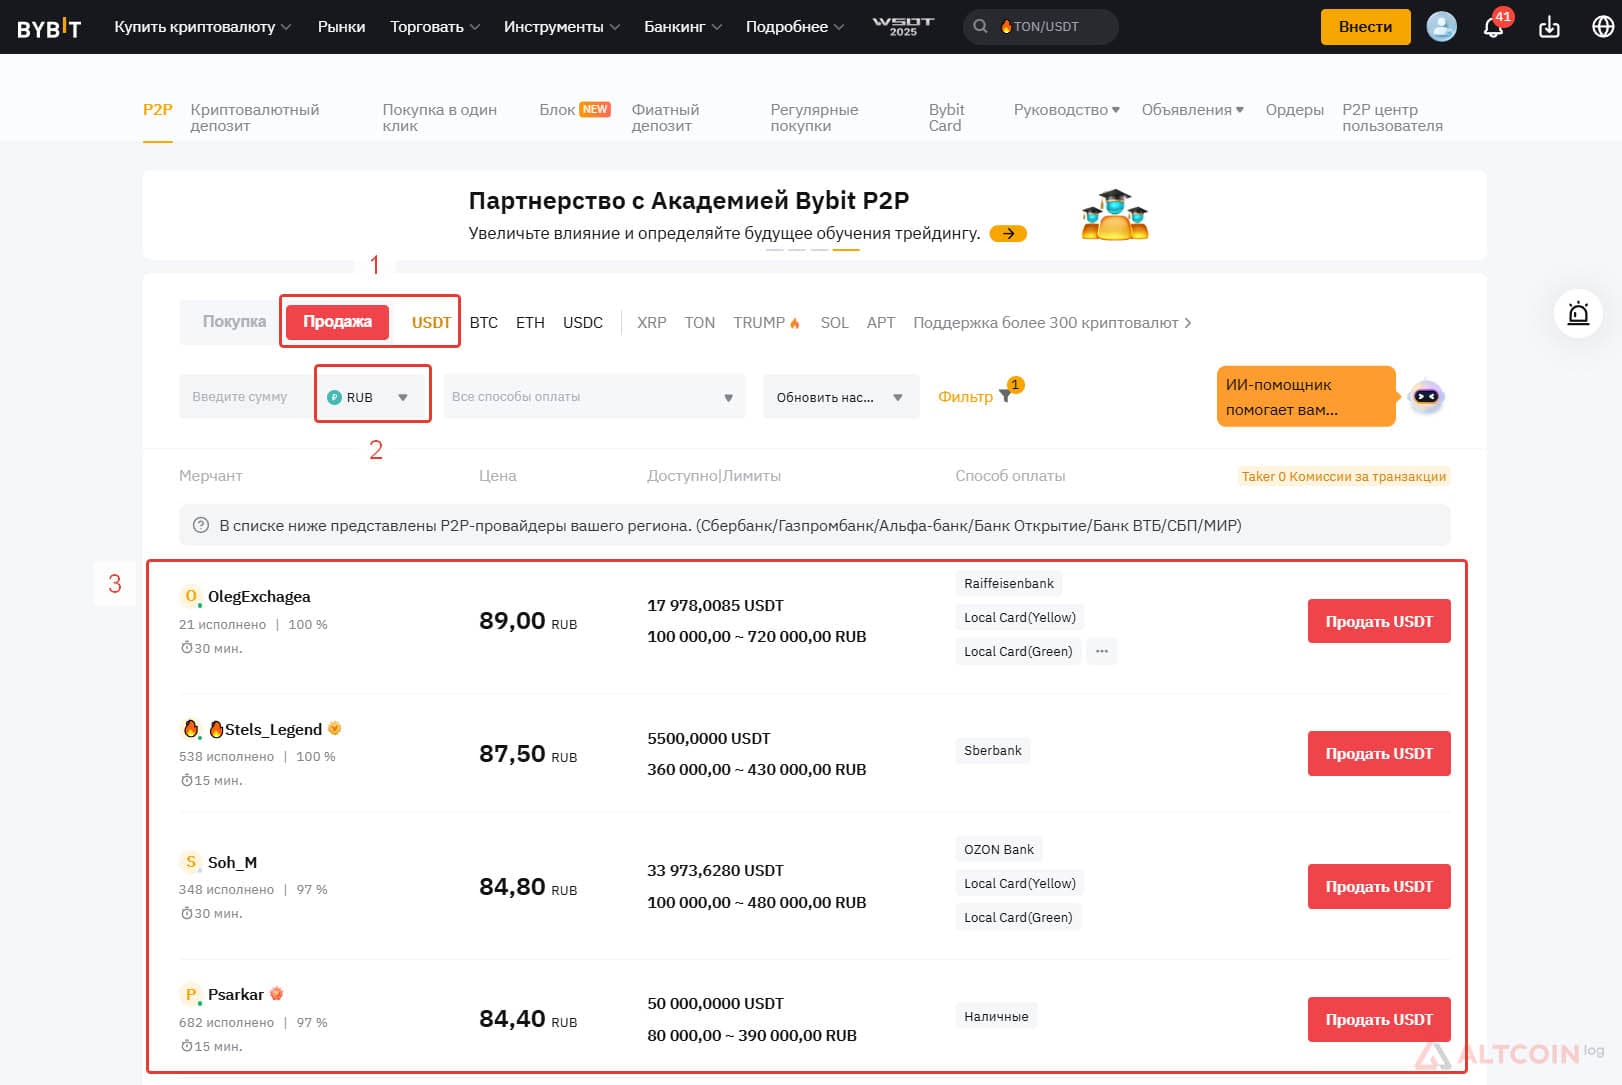Open the alert siren icon on right

[1578, 313]
